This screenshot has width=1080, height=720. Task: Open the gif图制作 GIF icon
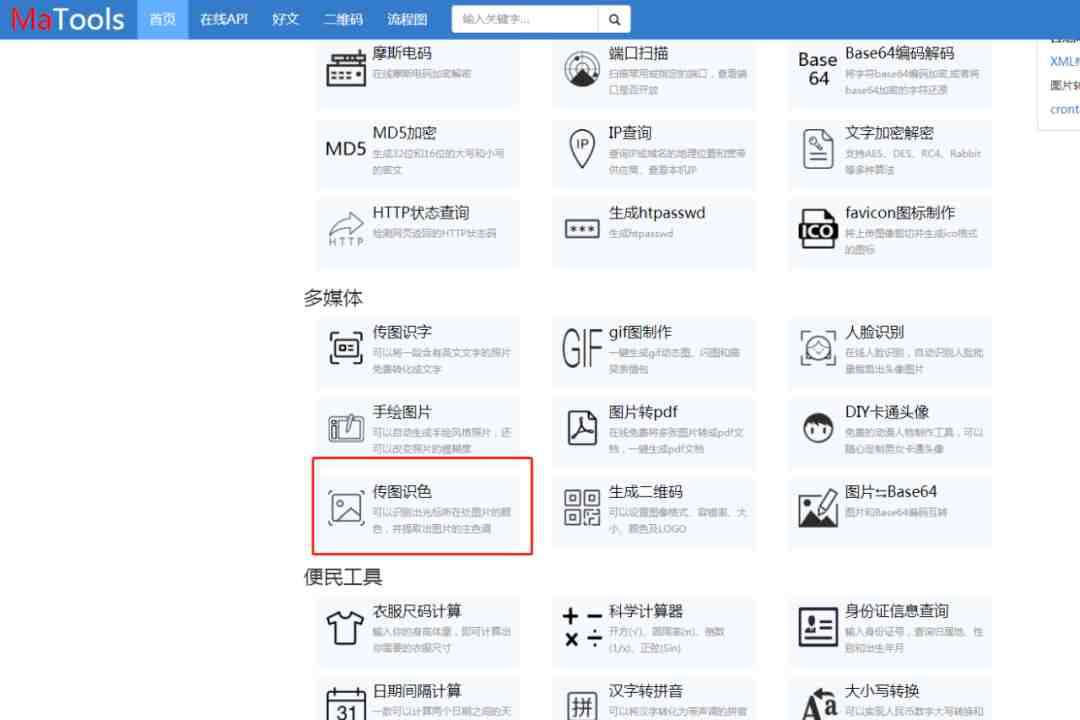coord(582,348)
